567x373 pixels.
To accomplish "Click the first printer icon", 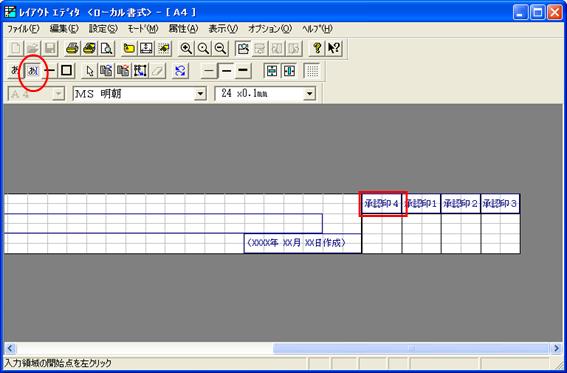I will tap(72, 48).
